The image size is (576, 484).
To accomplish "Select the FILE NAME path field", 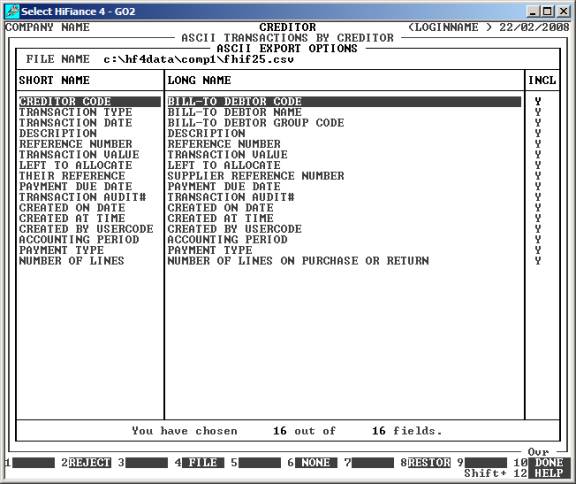I will click(x=198, y=59).
